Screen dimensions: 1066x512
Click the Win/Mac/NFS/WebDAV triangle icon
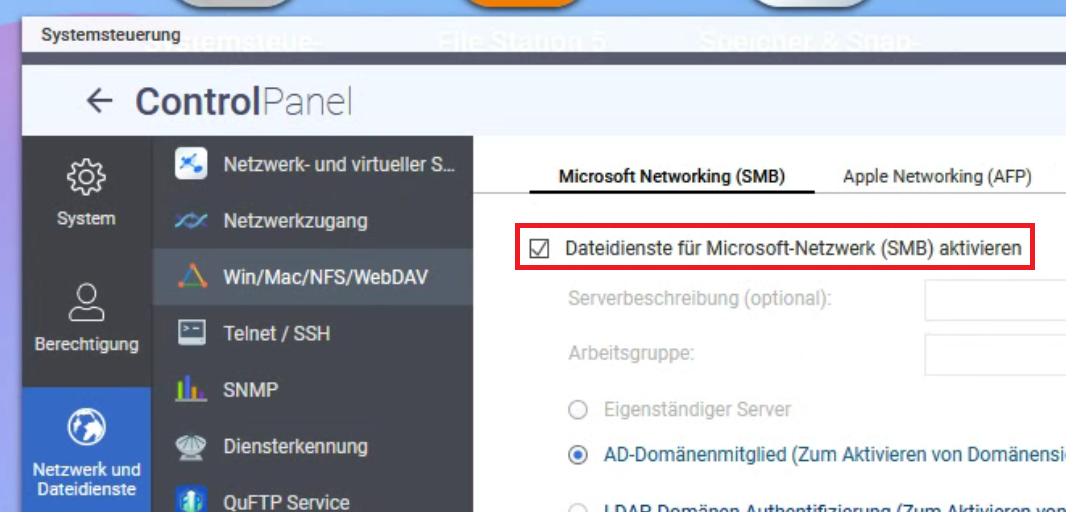pyautogui.click(x=191, y=276)
